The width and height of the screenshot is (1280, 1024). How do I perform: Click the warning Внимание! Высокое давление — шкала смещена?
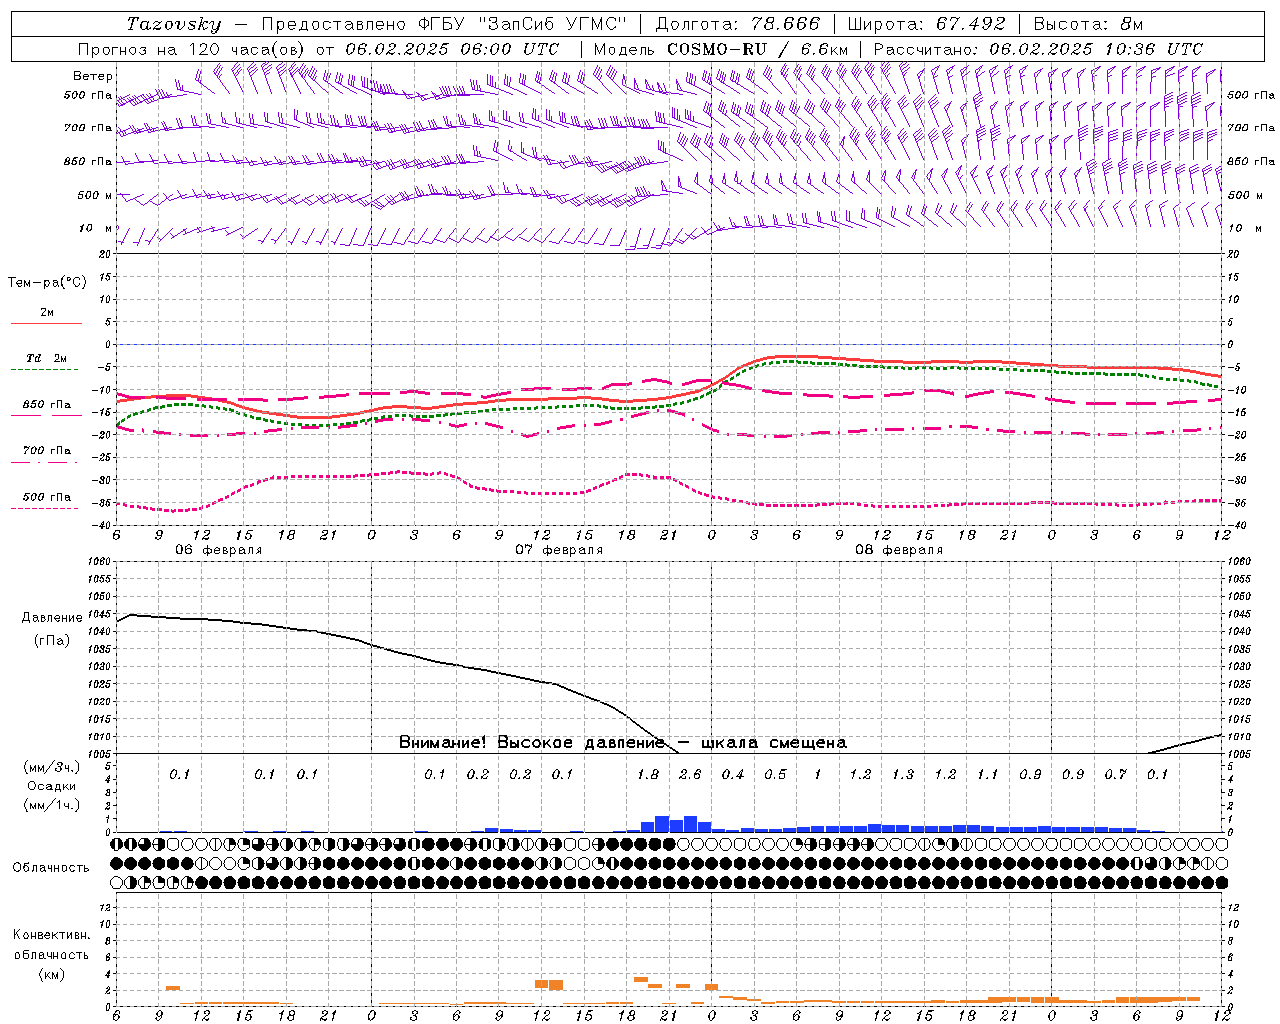(x=623, y=743)
